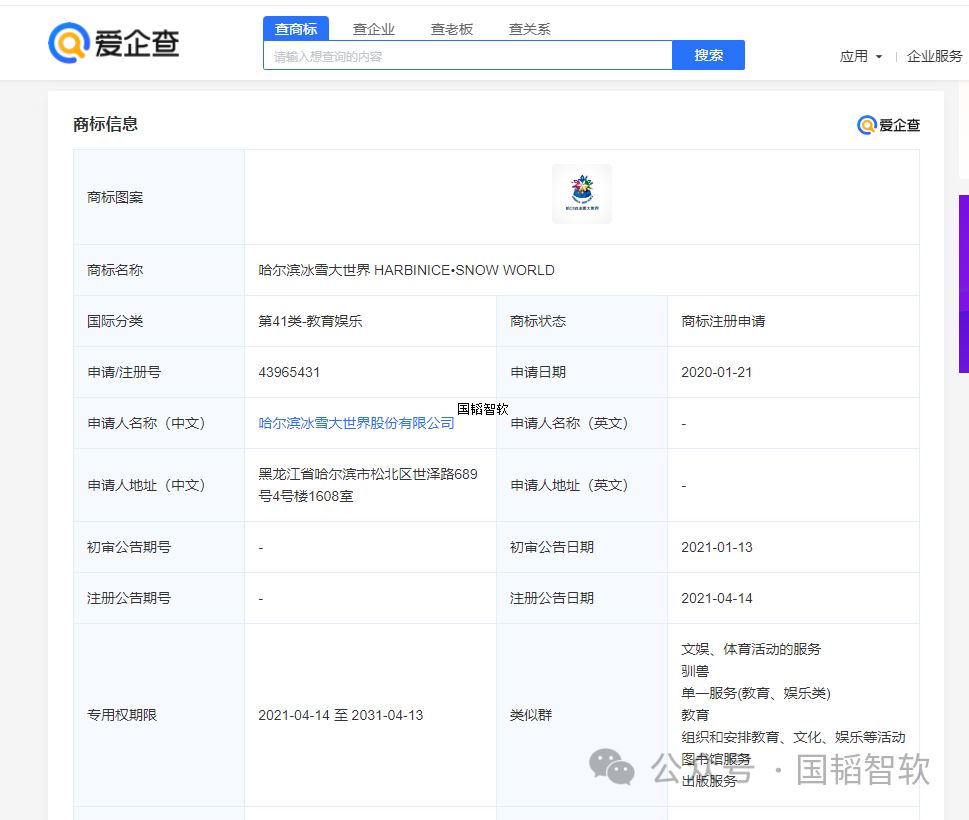This screenshot has height=820, width=969.
Task: Select the application date 2020-01-21
Action: [x=716, y=372]
